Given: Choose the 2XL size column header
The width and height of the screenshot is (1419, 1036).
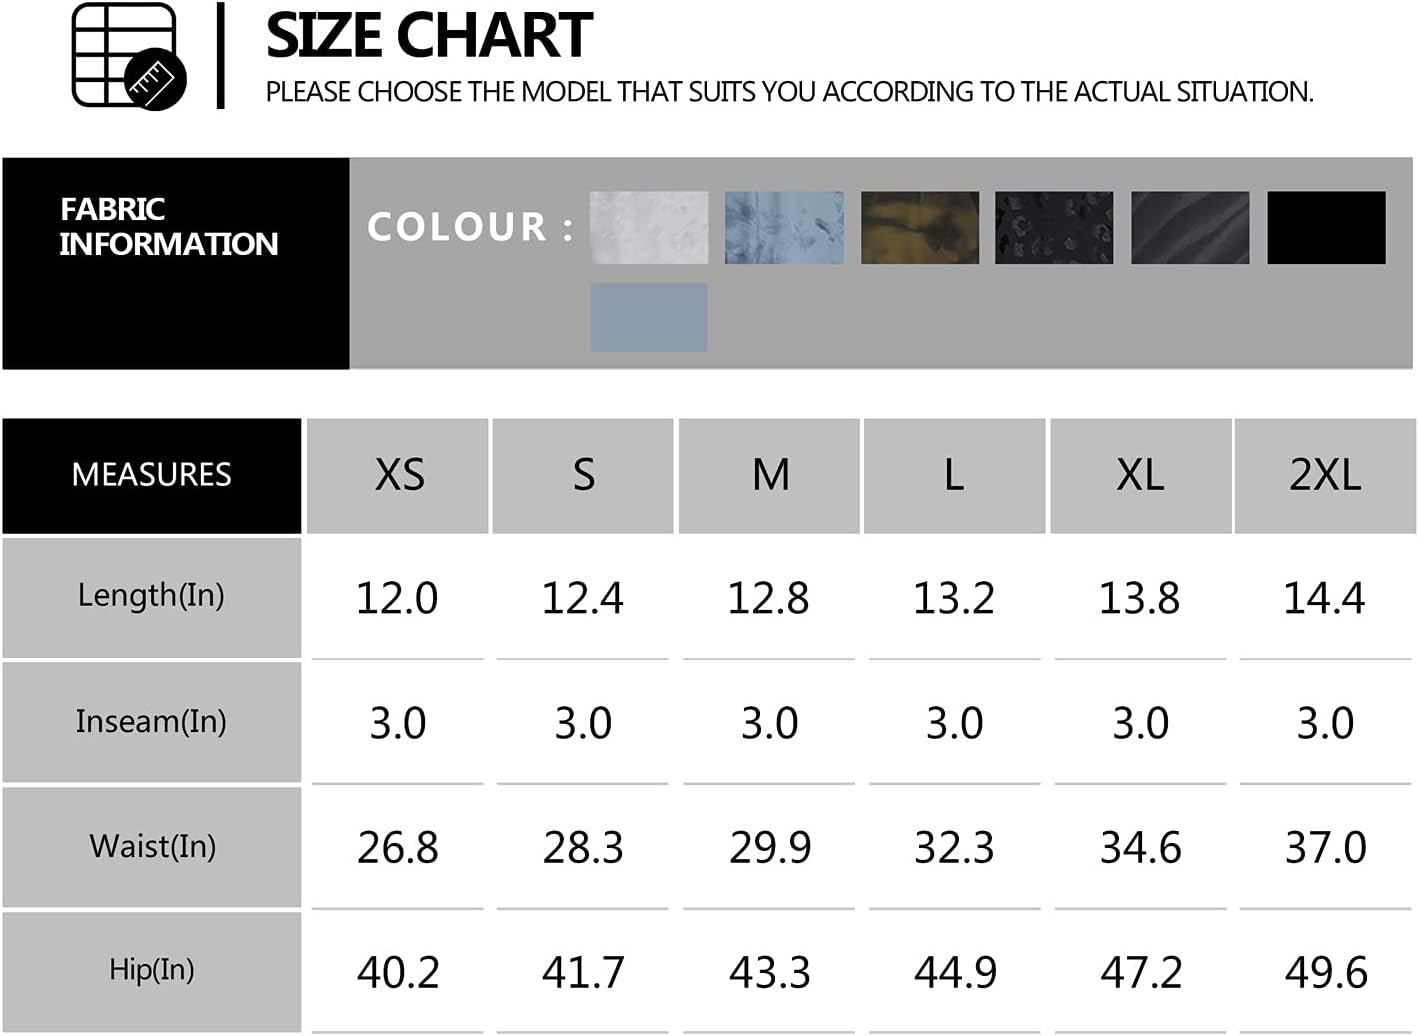Looking at the screenshot, I should [x=1325, y=476].
